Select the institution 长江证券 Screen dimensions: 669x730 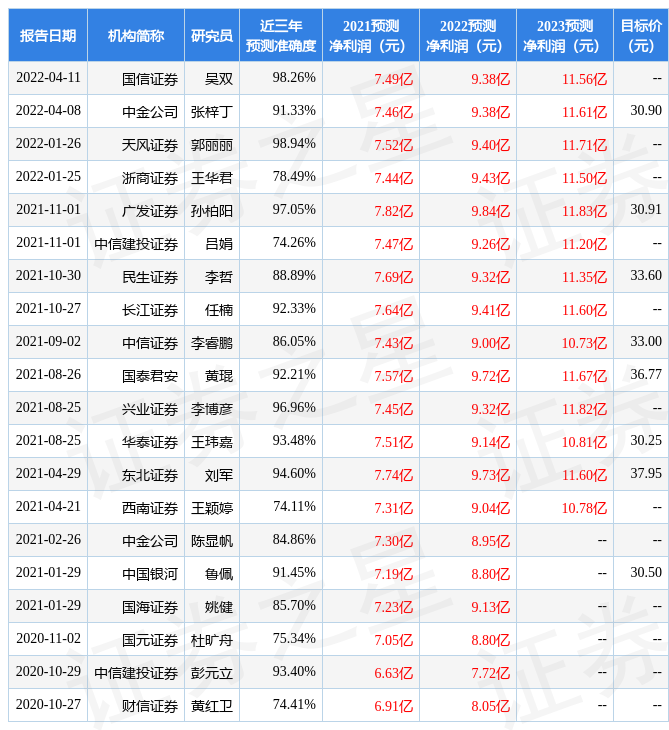click(150, 310)
